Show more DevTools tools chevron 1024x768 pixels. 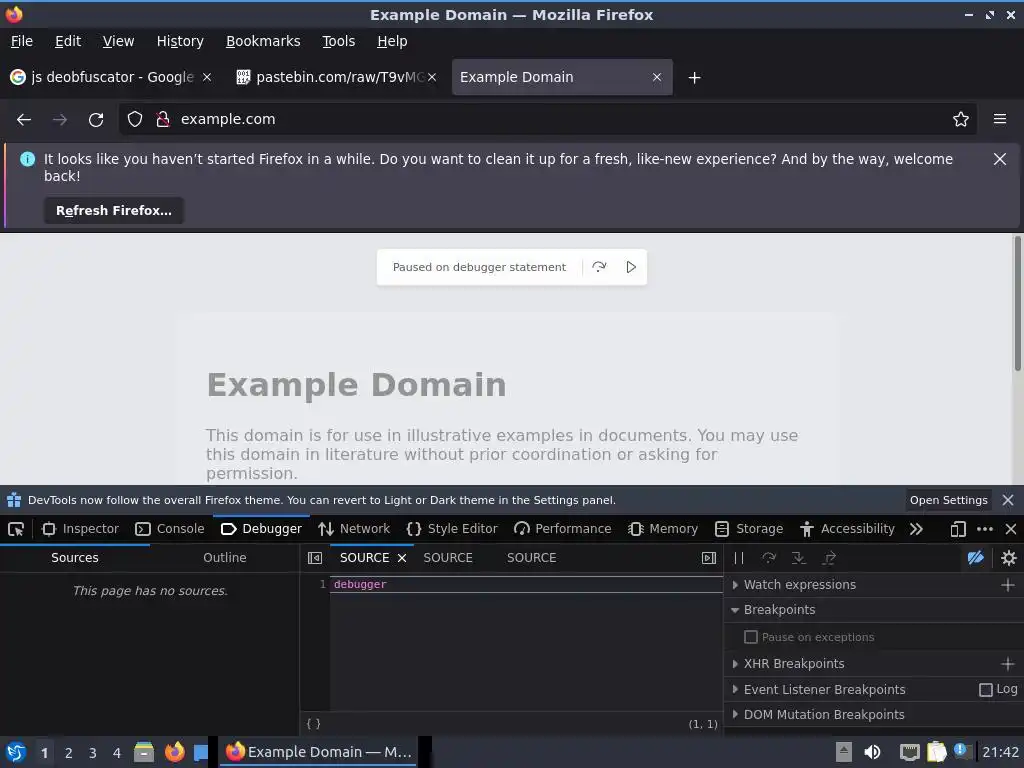click(916, 529)
